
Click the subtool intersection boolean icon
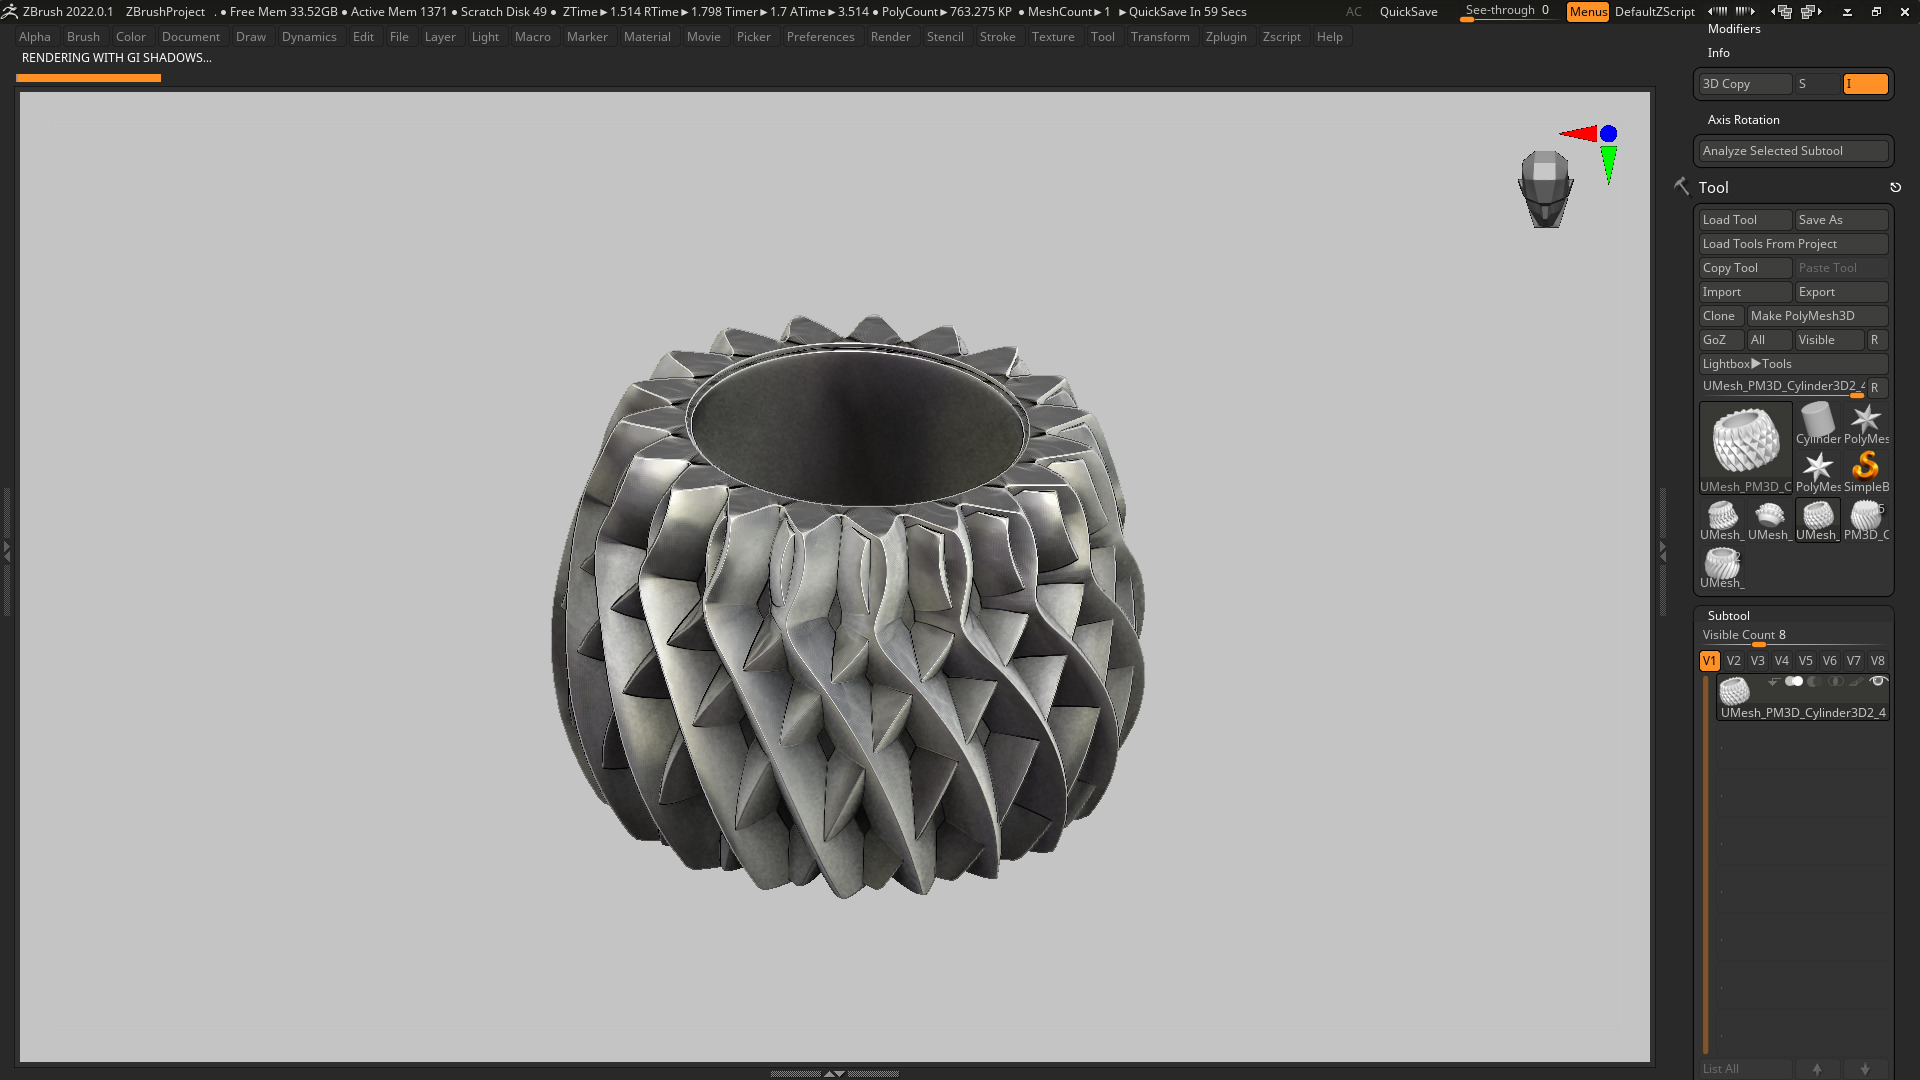pos(1836,682)
